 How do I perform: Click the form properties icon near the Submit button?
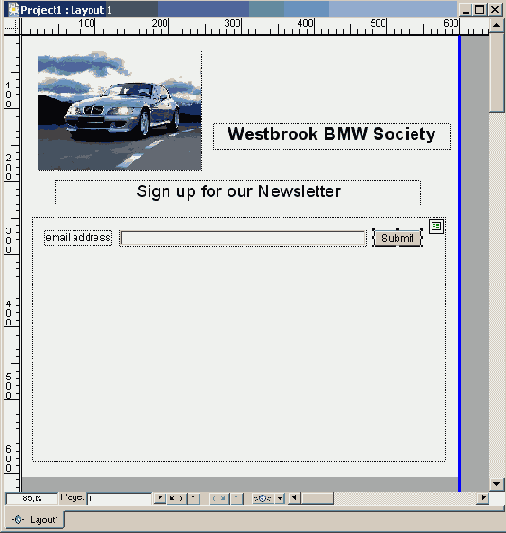pyautogui.click(x=436, y=226)
